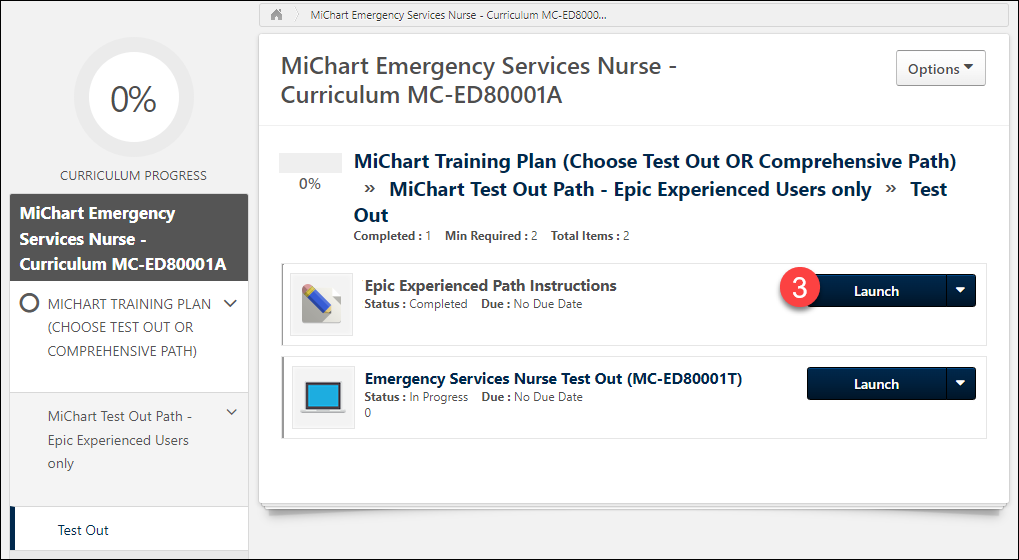
Task: Launch Emergency Services Nurse Test Out
Action: click(x=876, y=384)
